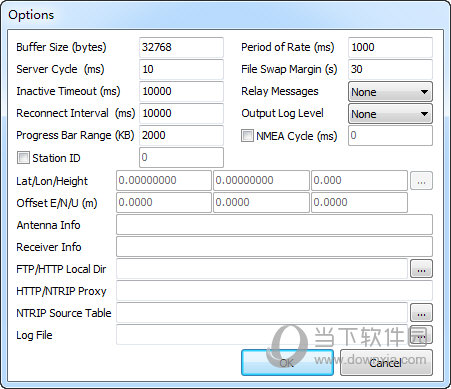Image resolution: width=451 pixels, height=389 pixels.
Task: Click the OK button
Action: (287, 362)
